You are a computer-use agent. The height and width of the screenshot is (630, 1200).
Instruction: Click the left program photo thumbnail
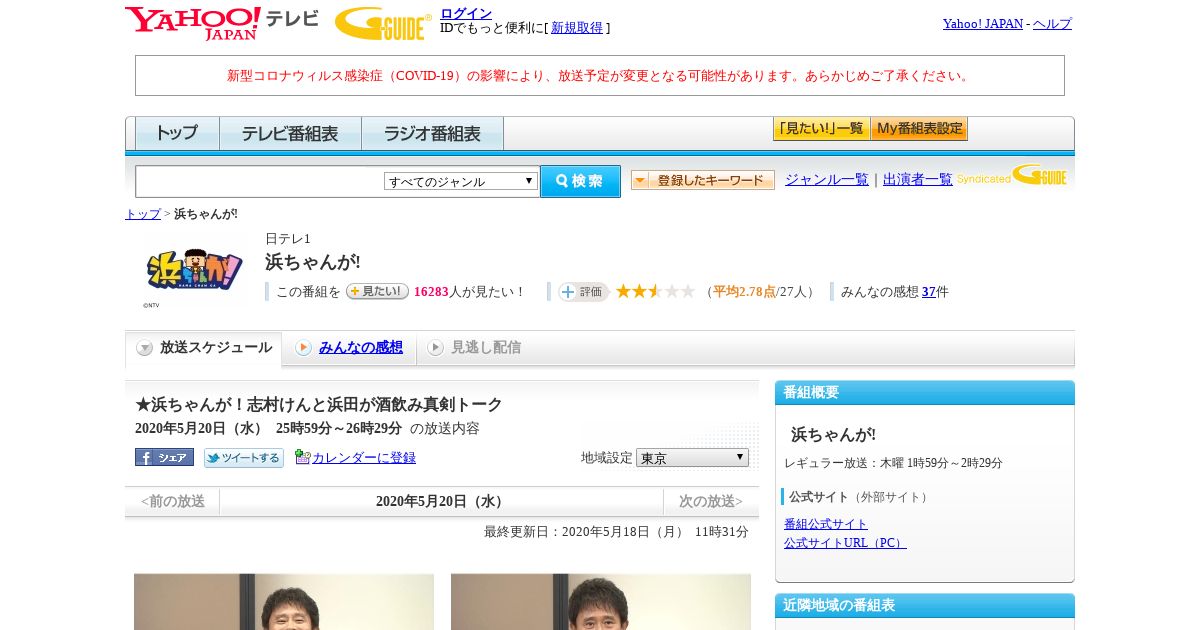(x=284, y=601)
